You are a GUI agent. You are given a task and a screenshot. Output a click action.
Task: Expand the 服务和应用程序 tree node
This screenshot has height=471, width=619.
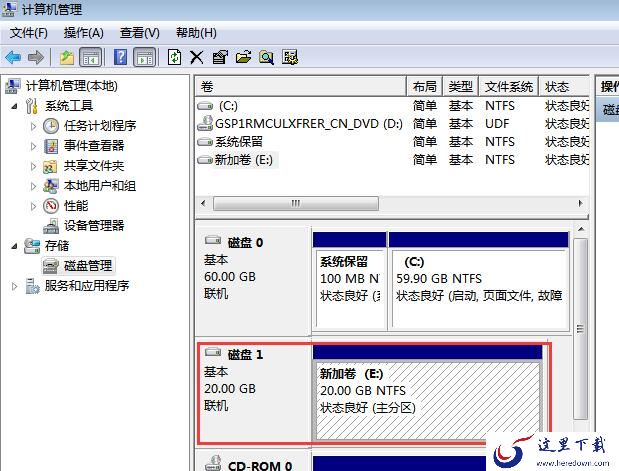tap(14, 286)
